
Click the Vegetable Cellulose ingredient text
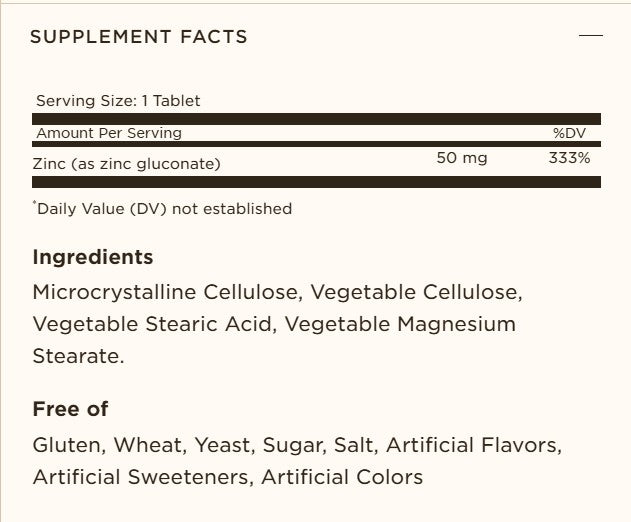click(416, 293)
